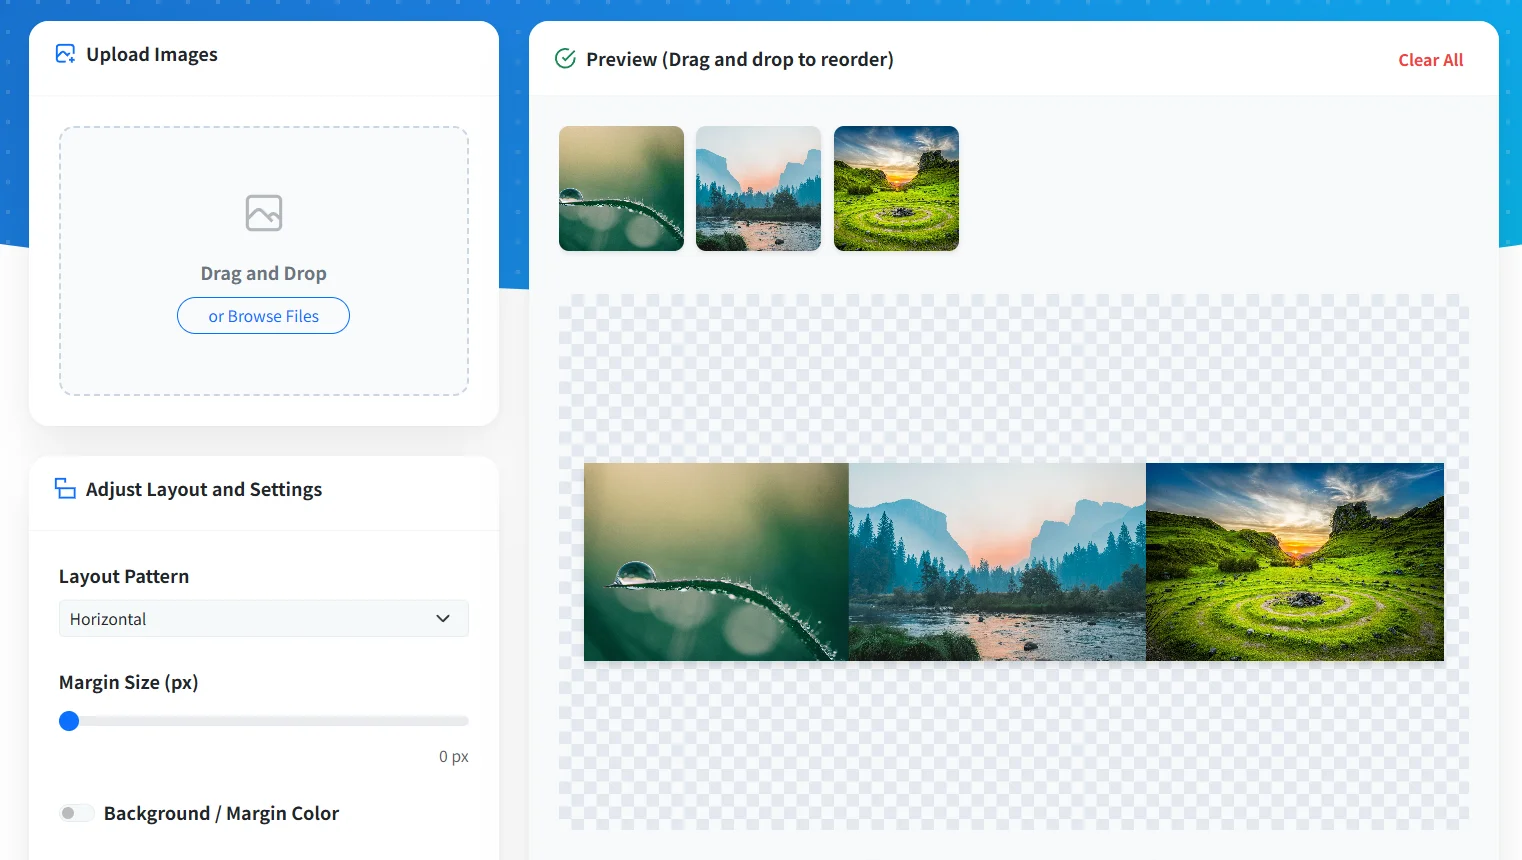Click the Margin Size slider track
Screen dimensions: 1522x860
click(264, 721)
